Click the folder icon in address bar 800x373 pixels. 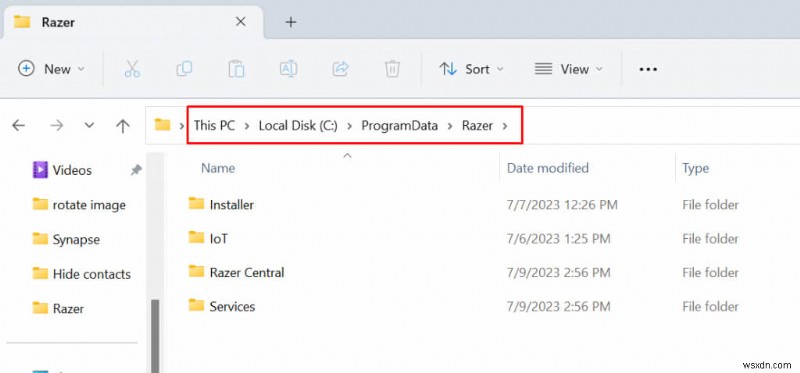click(162, 125)
